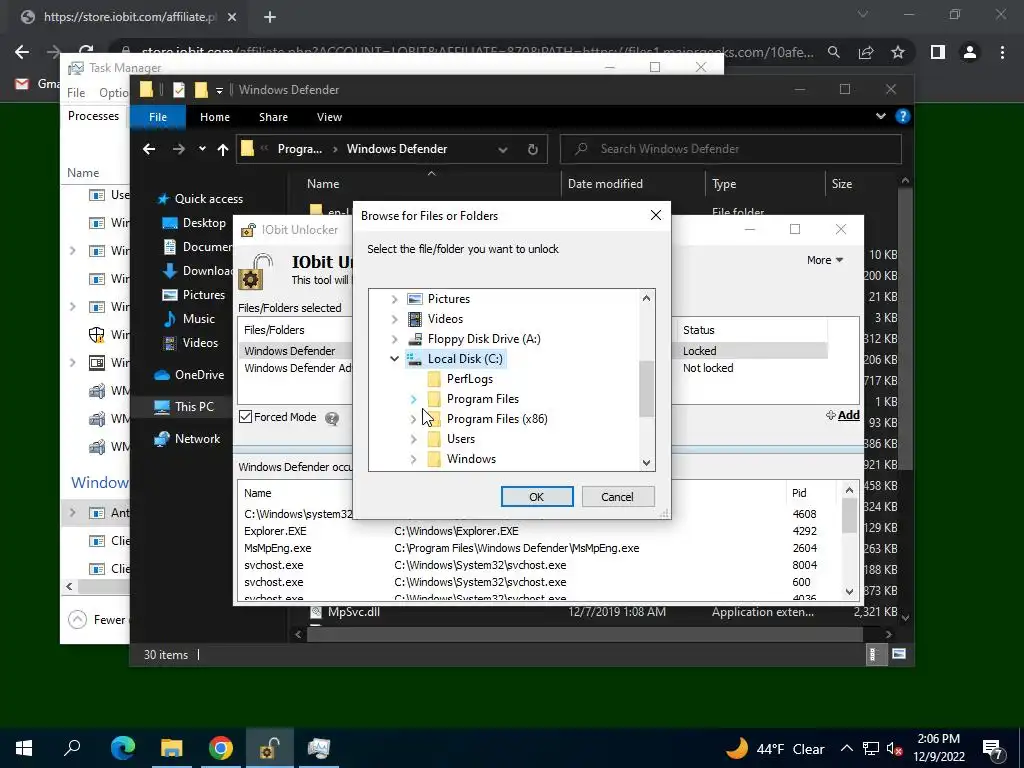Sort by Date modified column in Explorer

605,184
